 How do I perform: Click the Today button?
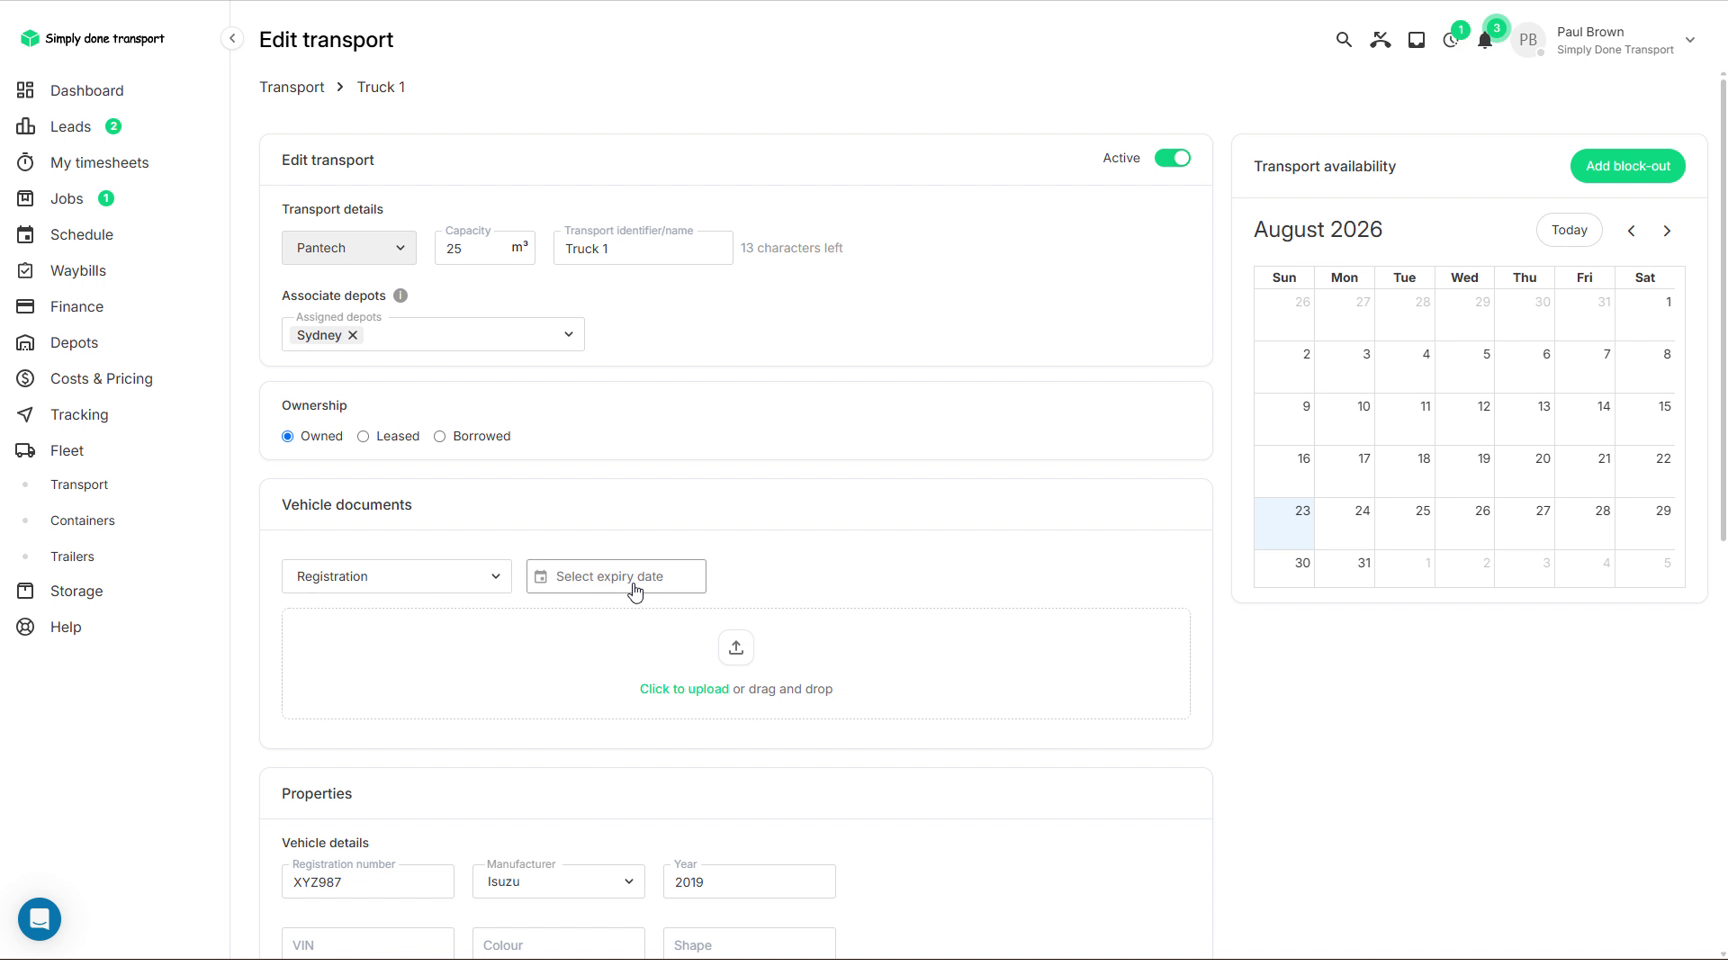click(1569, 230)
